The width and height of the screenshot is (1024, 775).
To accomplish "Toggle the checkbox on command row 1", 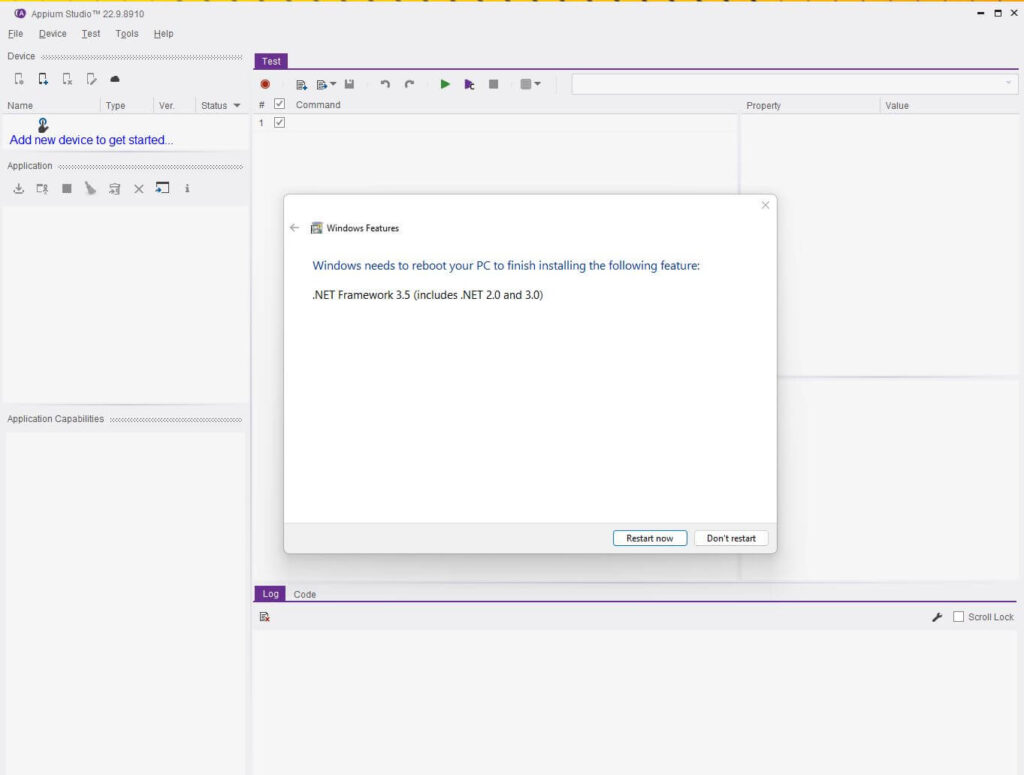I will 278,122.
